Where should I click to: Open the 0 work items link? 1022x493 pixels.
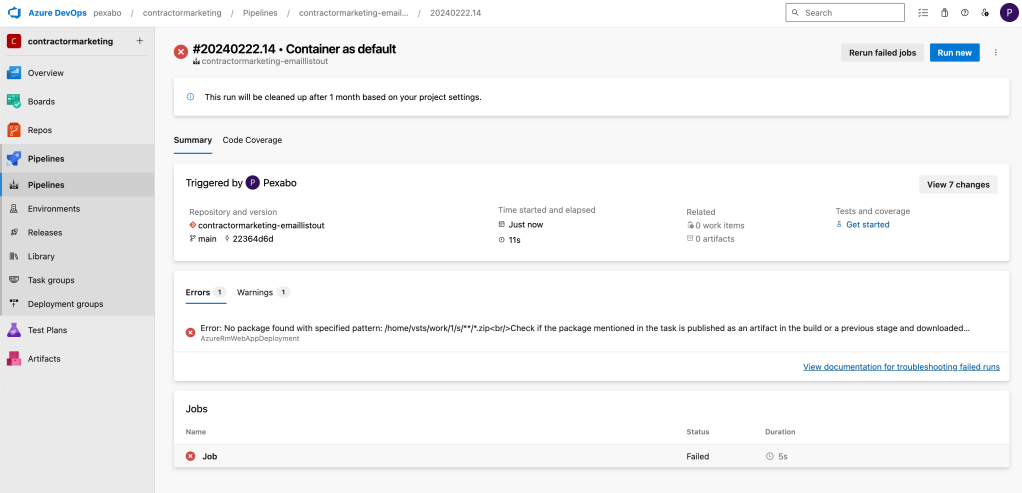point(719,226)
